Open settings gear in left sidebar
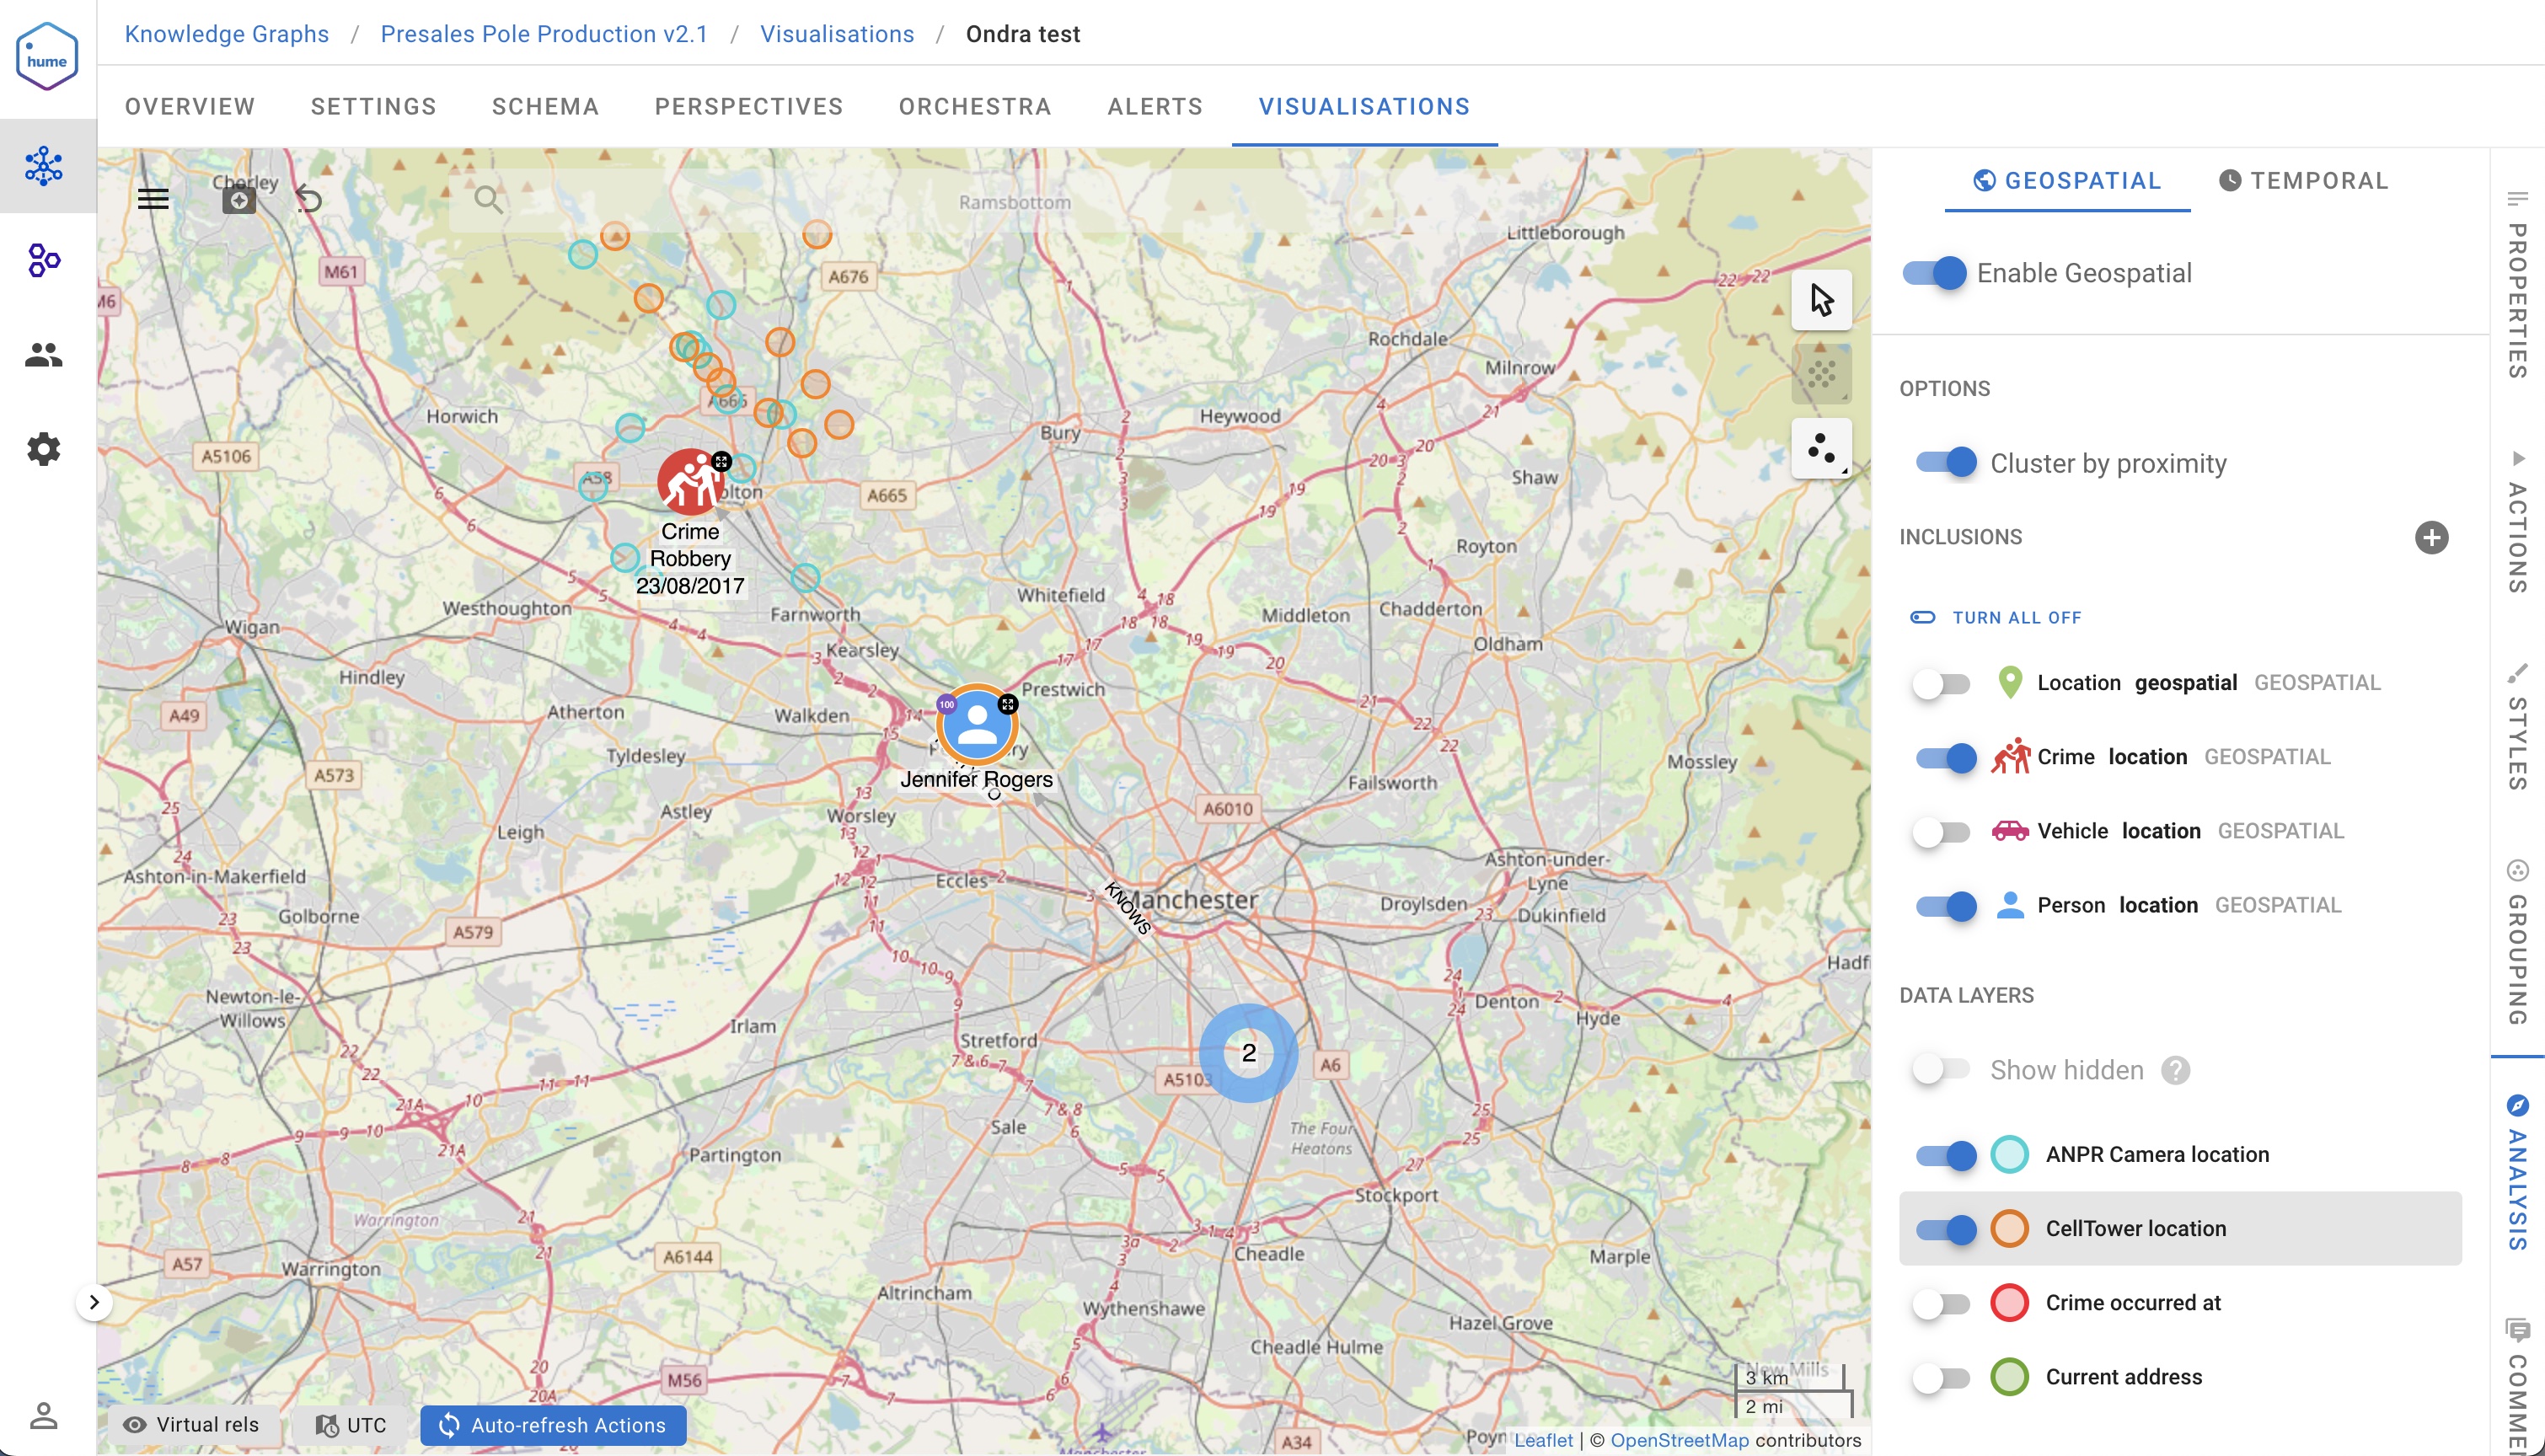 tap(44, 449)
